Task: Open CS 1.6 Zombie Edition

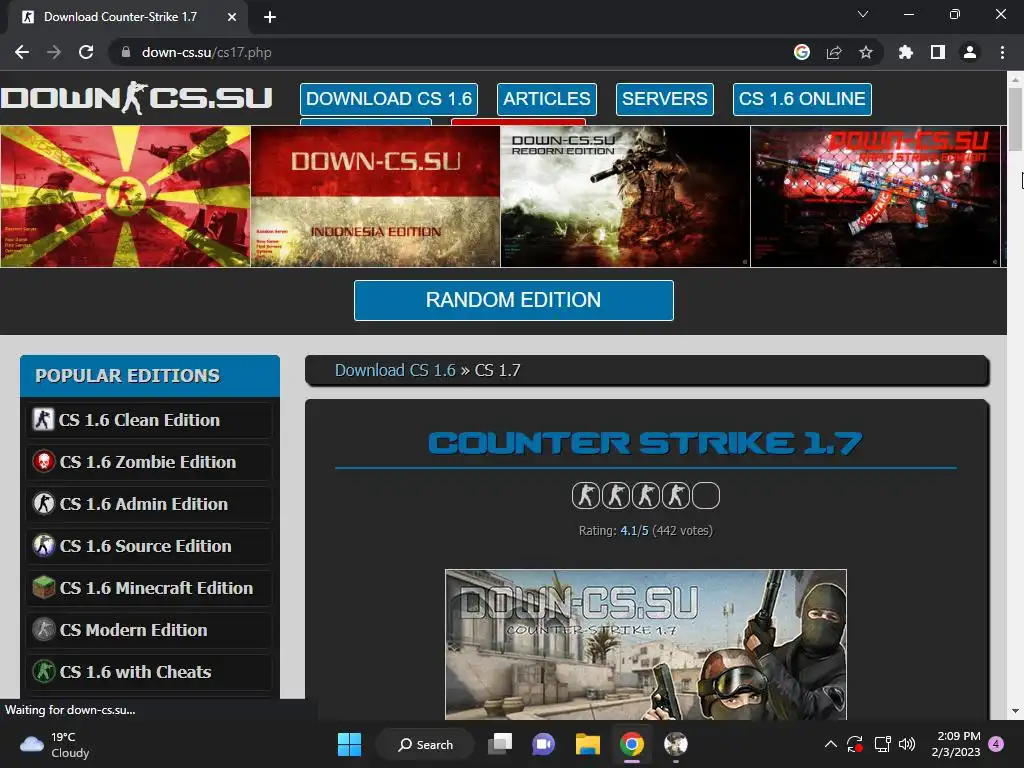Action: pos(149,462)
